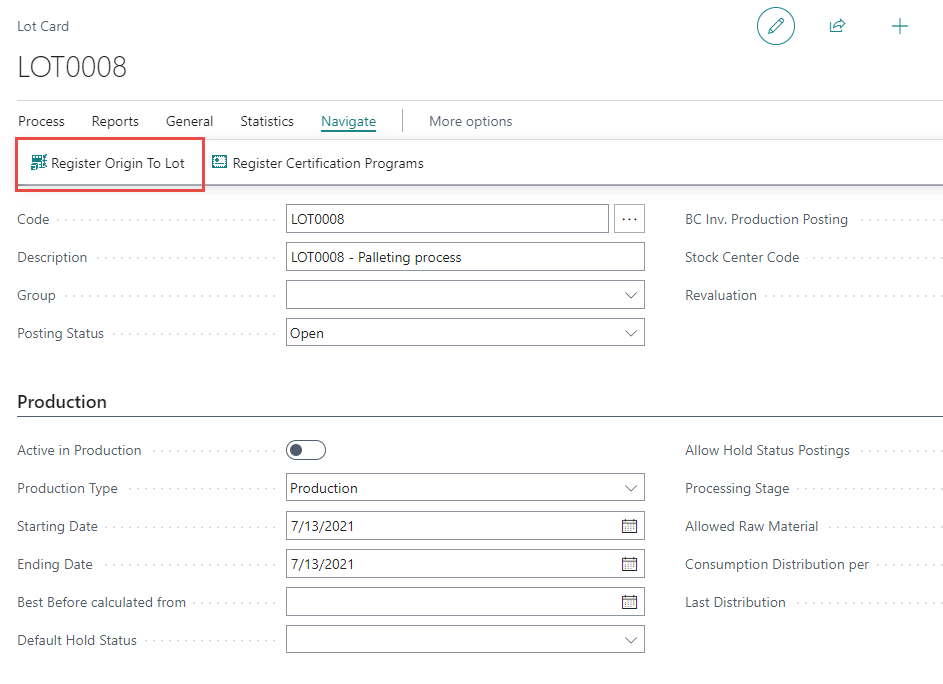Open the Starting Date calendar picker
This screenshot has height=684, width=943.
(x=629, y=526)
